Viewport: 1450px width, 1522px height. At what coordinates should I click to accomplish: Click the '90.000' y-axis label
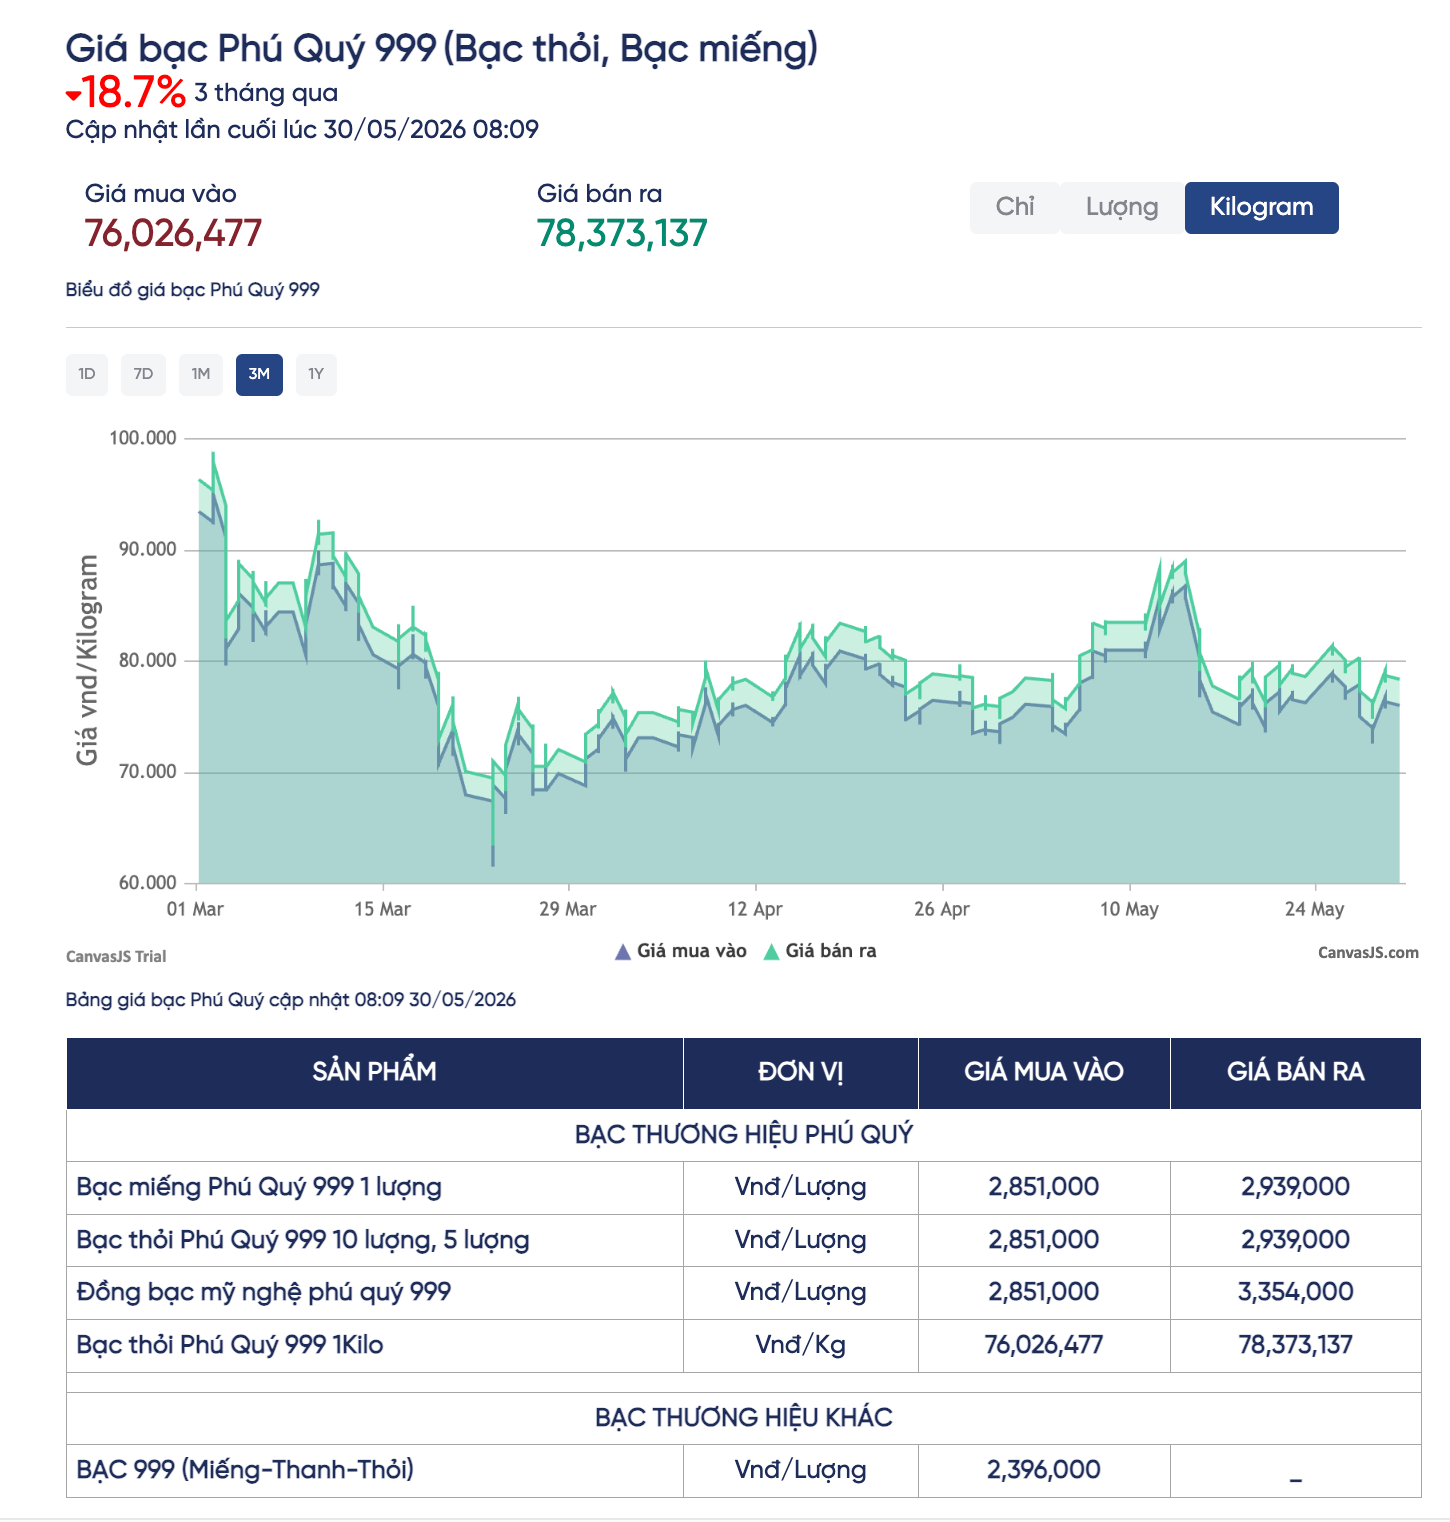(147, 549)
